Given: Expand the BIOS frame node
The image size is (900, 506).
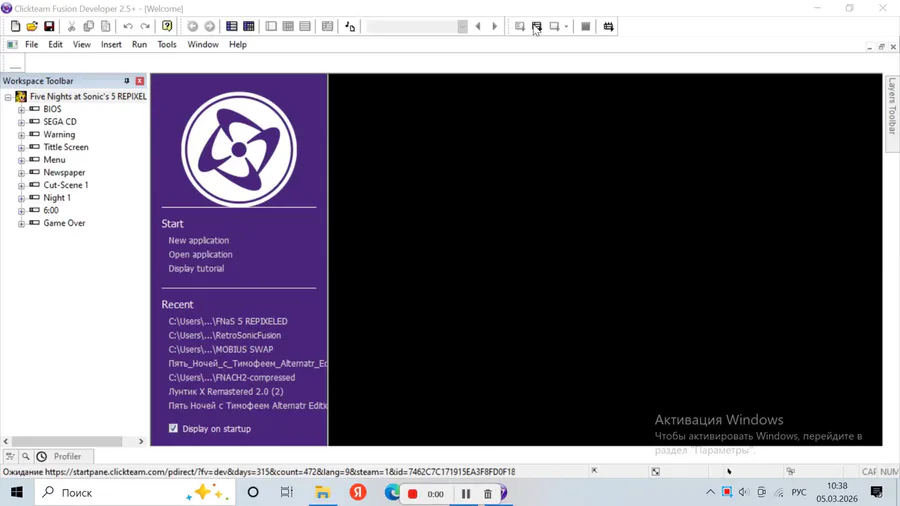Looking at the screenshot, I should [x=21, y=110].
